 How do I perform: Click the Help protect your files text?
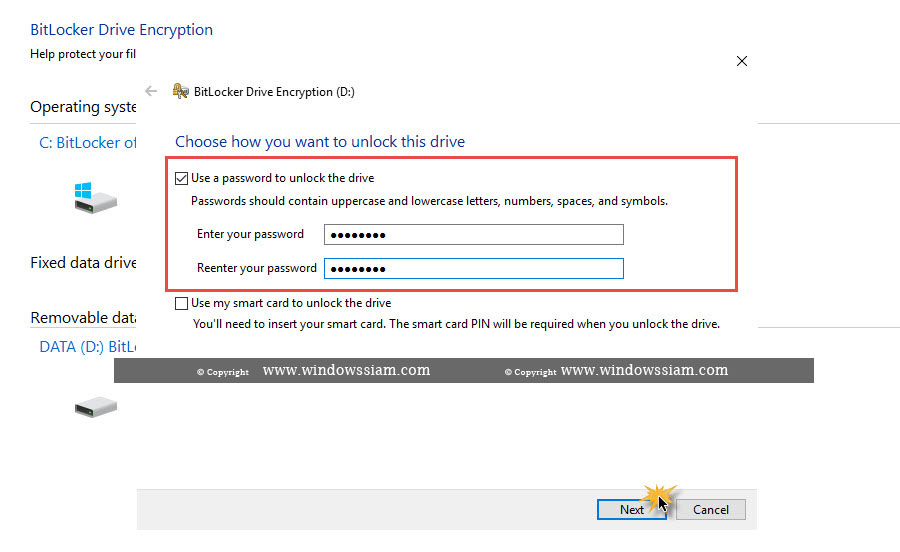point(83,54)
